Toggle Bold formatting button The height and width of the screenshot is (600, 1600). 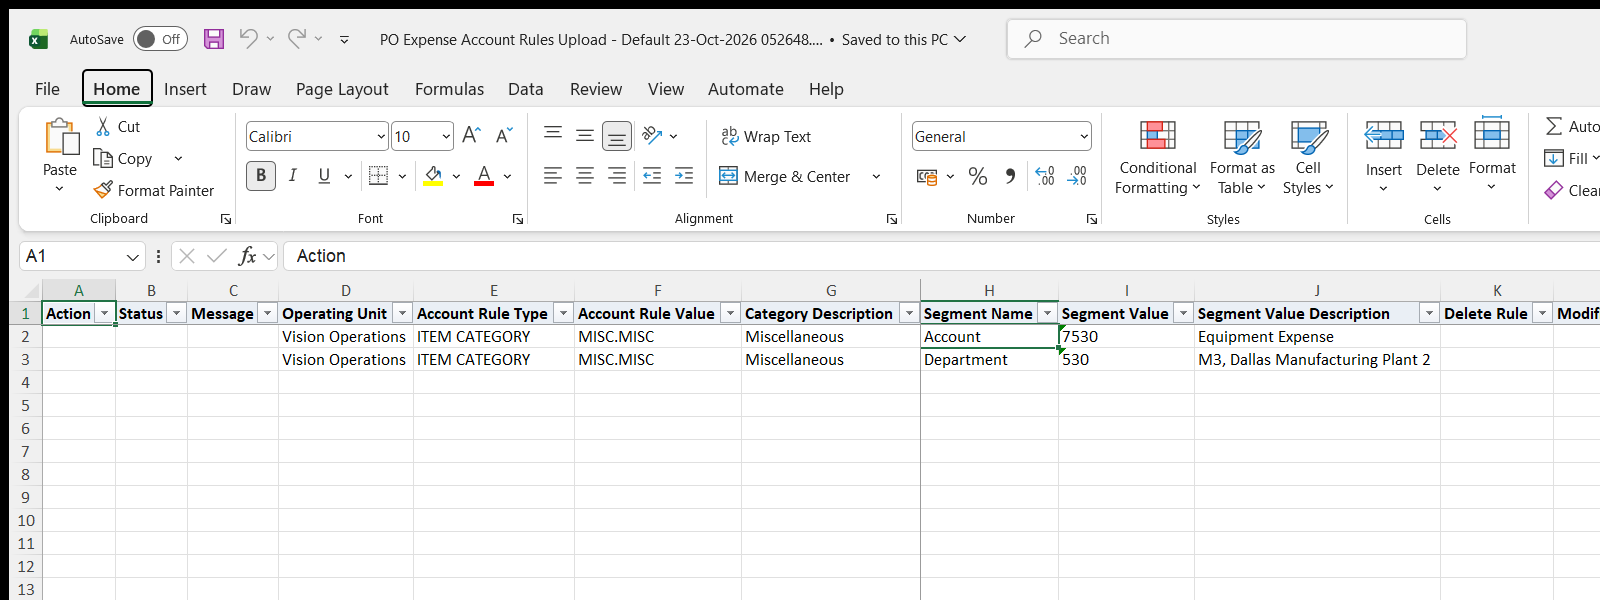[x=261, y=176]
